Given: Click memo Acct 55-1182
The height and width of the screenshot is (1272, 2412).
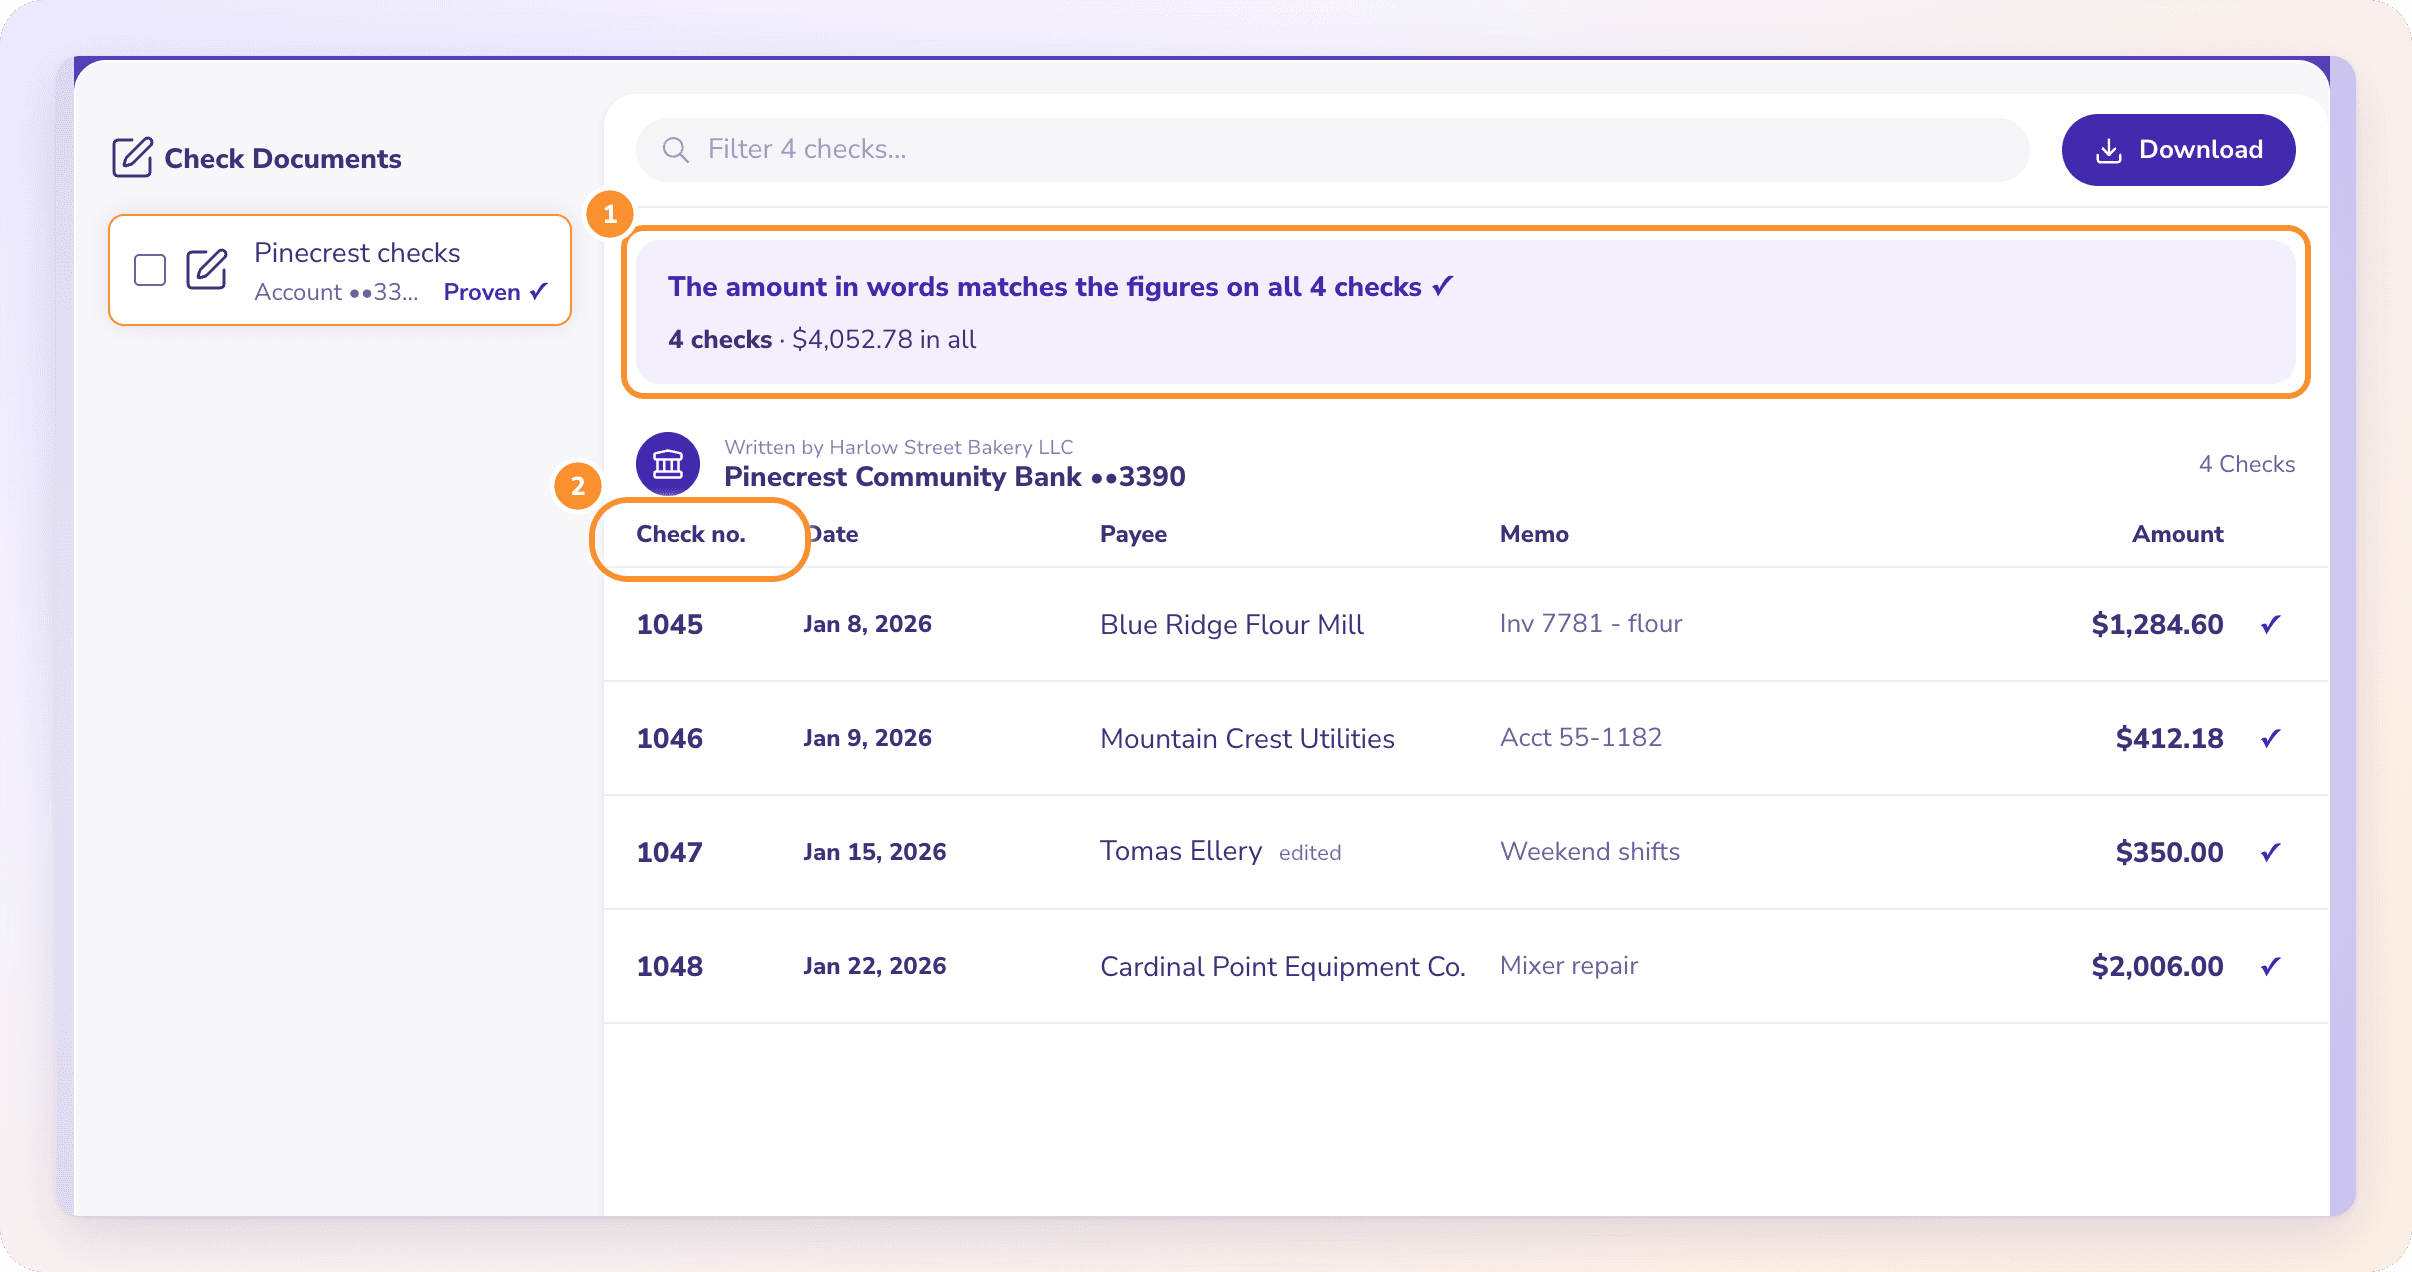Looking at the screenshot, I should click(1581, 738).
